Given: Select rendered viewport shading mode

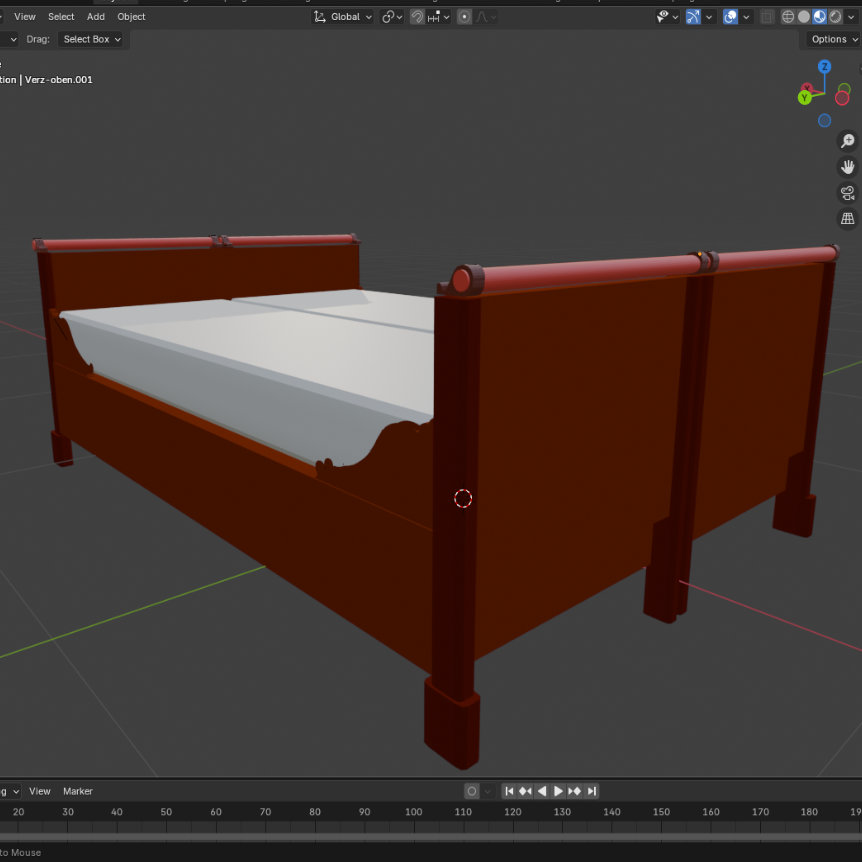Looking at the screenshot, I should 836,17.
